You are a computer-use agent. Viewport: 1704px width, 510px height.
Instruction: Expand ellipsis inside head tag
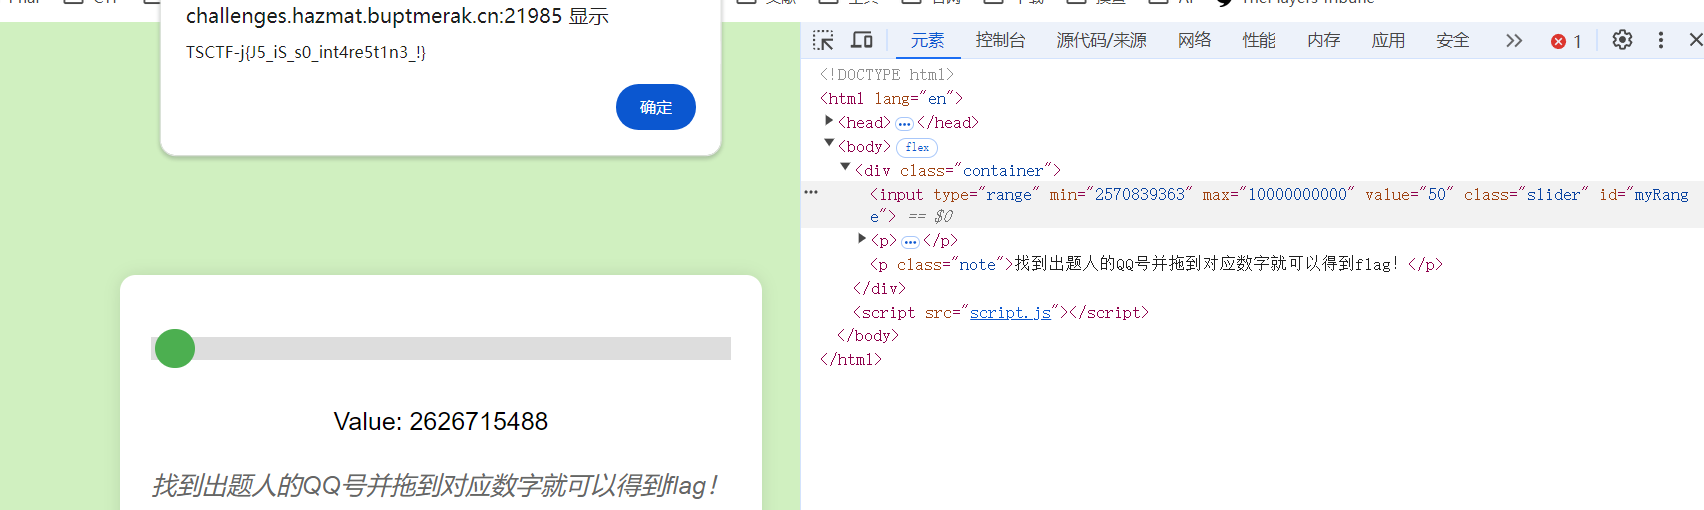pos(904,124)
